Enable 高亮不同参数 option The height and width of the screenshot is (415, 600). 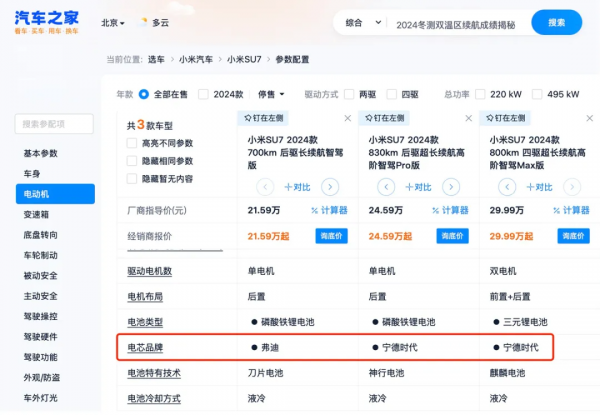click(x=132, y=143)
